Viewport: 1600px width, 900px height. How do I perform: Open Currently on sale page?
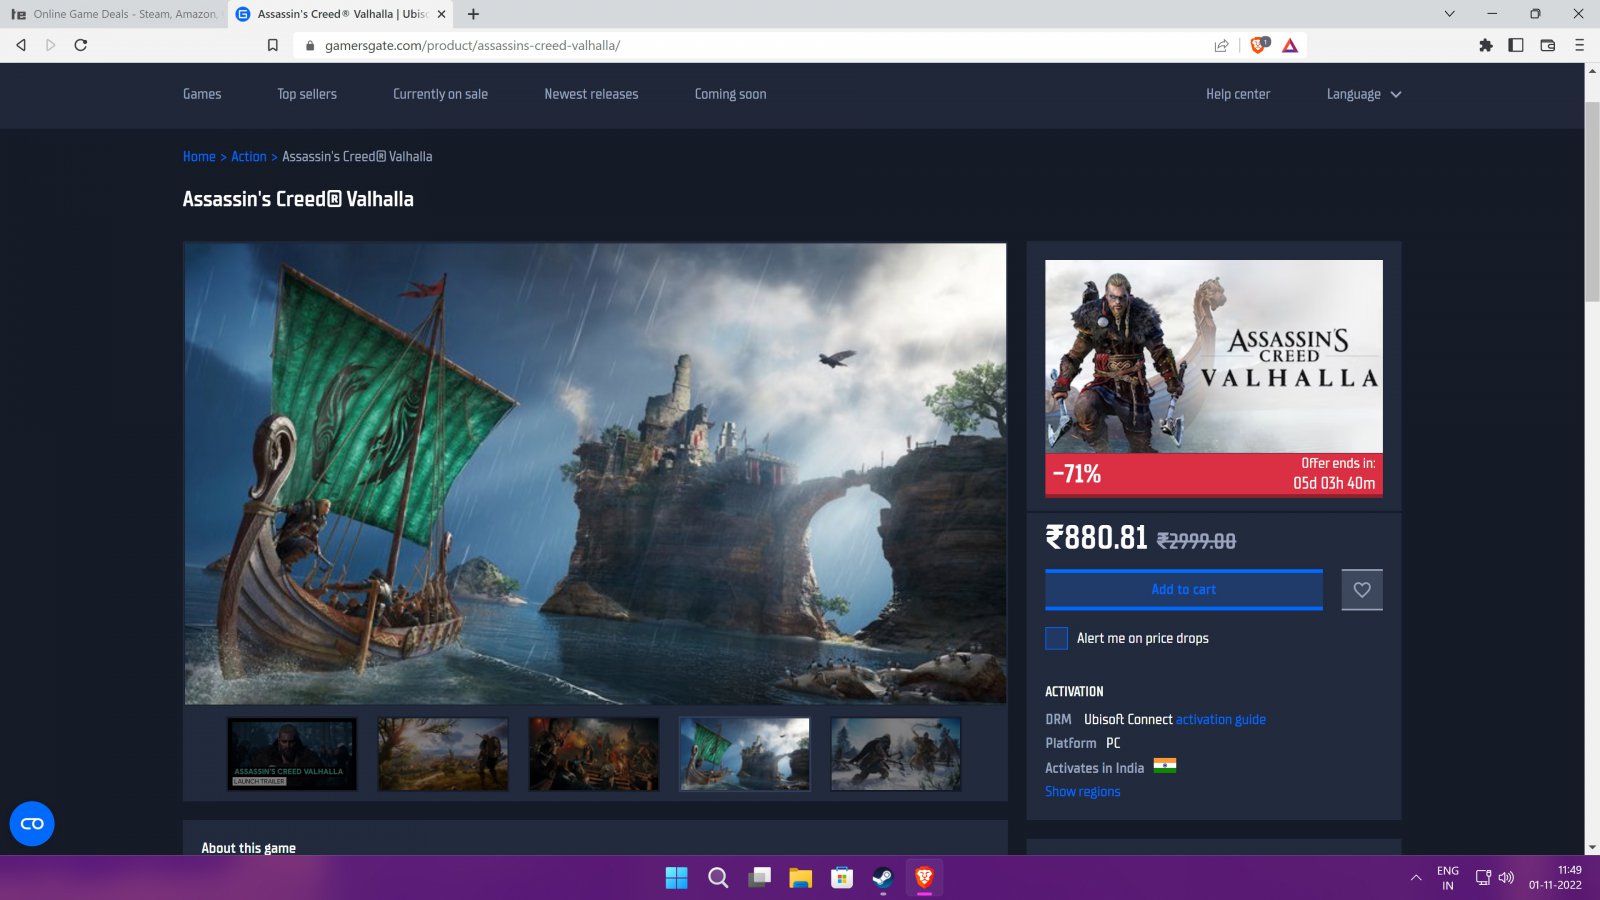point(440,94)
